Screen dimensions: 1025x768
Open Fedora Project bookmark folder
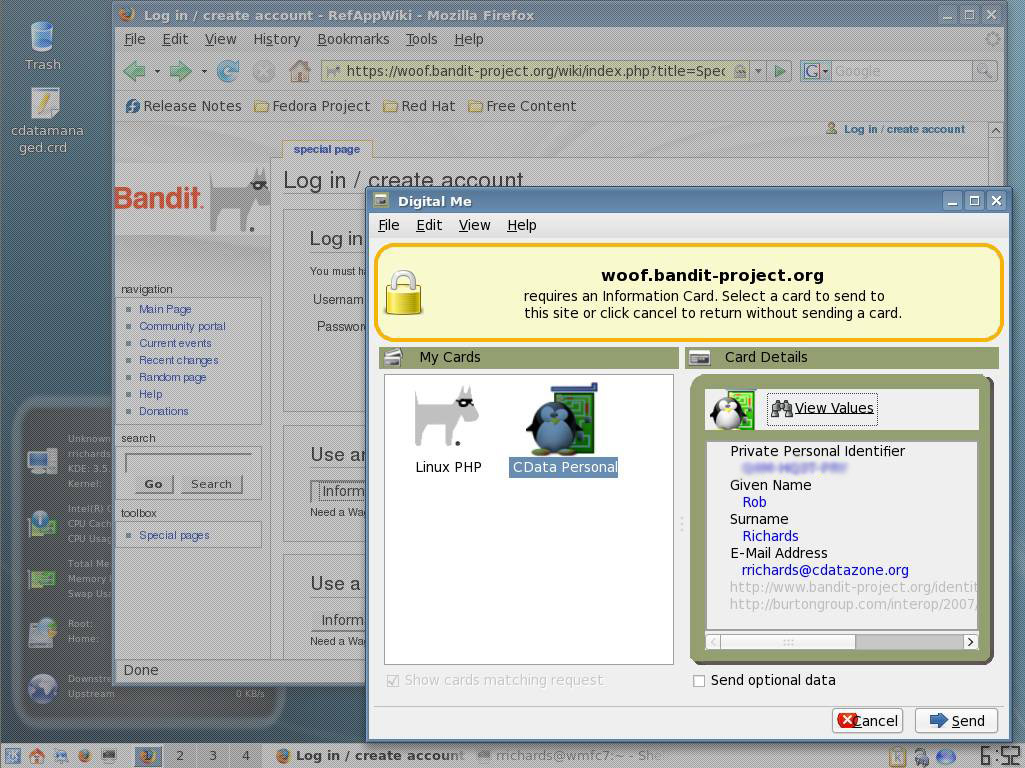click(312, 106)
